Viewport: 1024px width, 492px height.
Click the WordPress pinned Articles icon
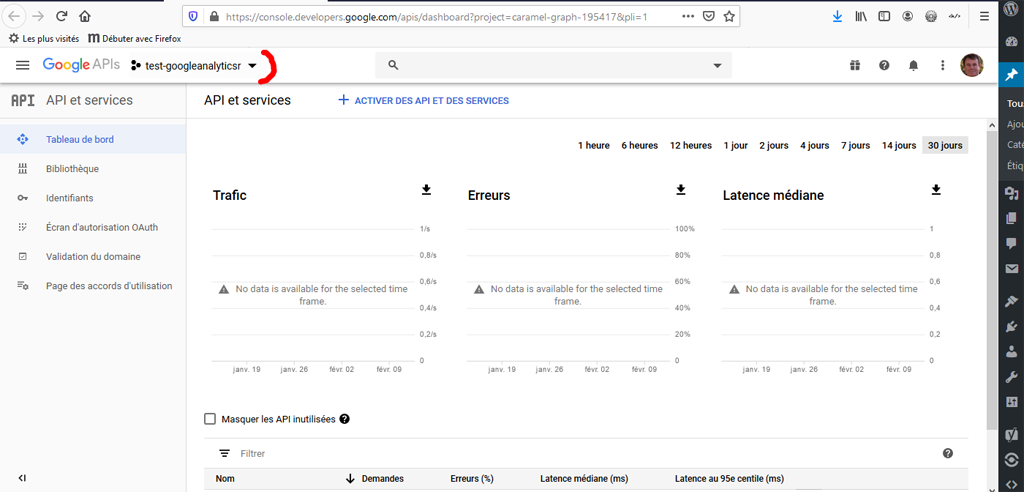[x=1011, y=74]
